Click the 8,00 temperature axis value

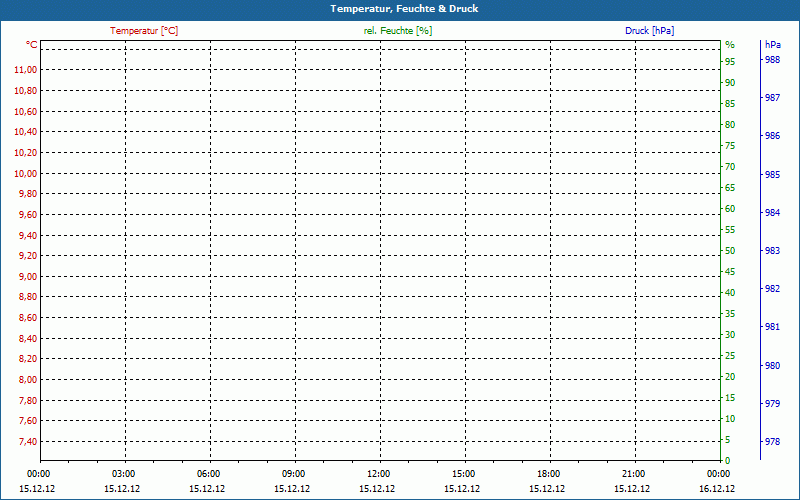pyautogui.click(x=28, y=380)
